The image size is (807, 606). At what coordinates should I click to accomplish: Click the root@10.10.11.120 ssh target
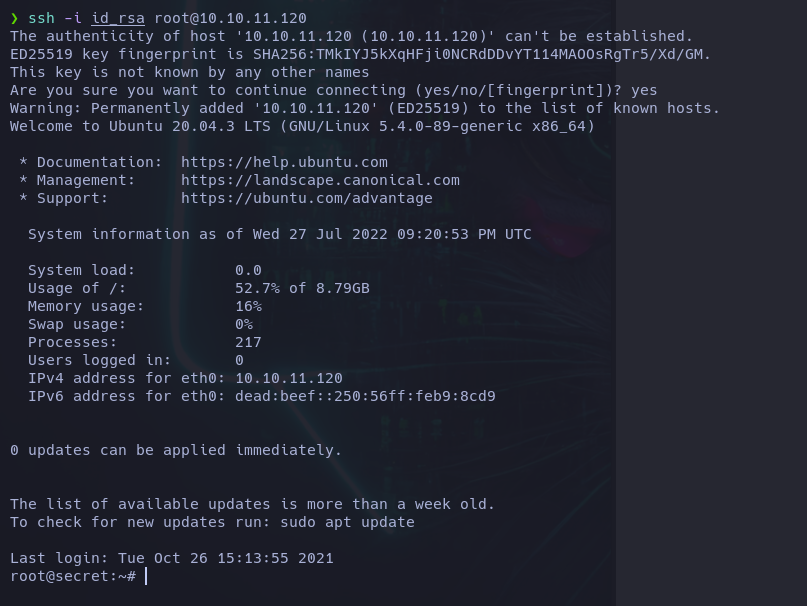coord(230,18)
